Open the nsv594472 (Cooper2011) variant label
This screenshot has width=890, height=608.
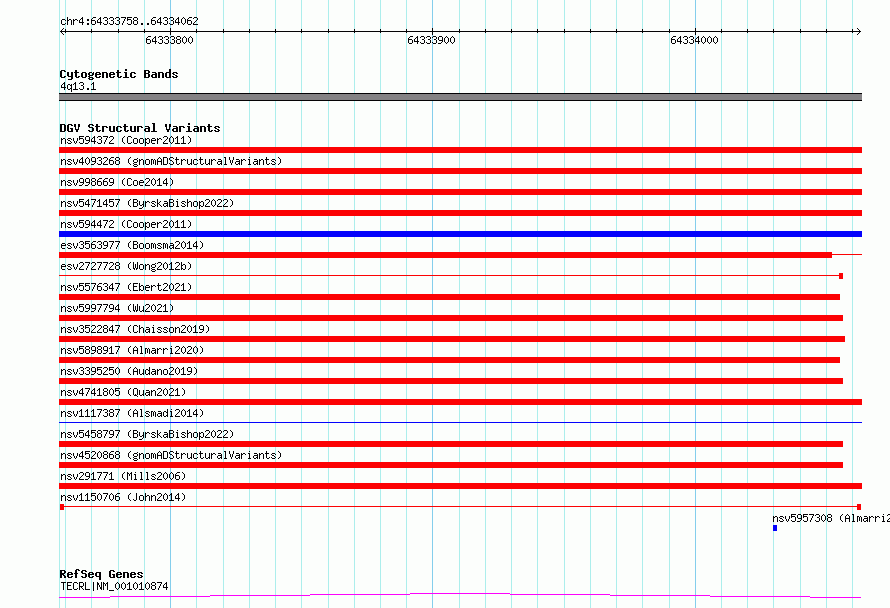point(126,224)
